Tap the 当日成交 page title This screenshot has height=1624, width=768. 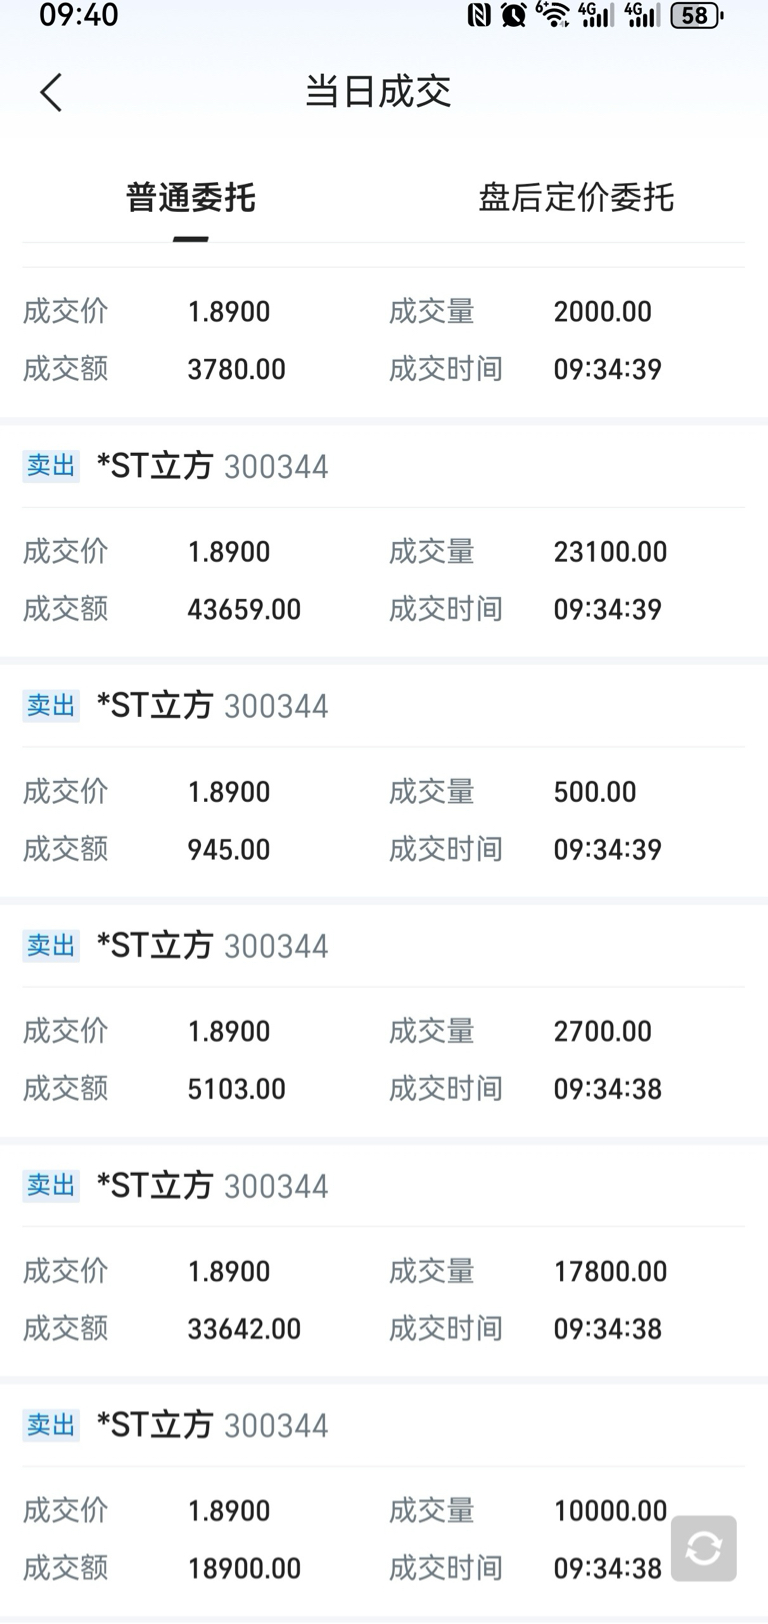[378, 92]
